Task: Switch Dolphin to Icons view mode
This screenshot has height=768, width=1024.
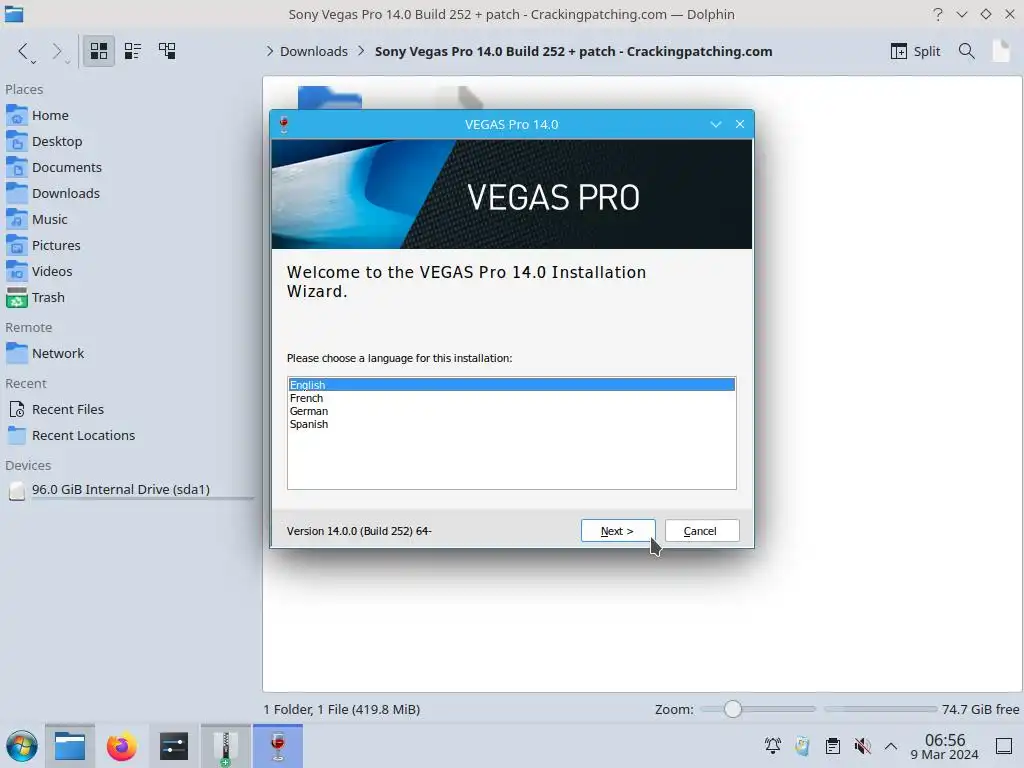Action: click(99, 51)
